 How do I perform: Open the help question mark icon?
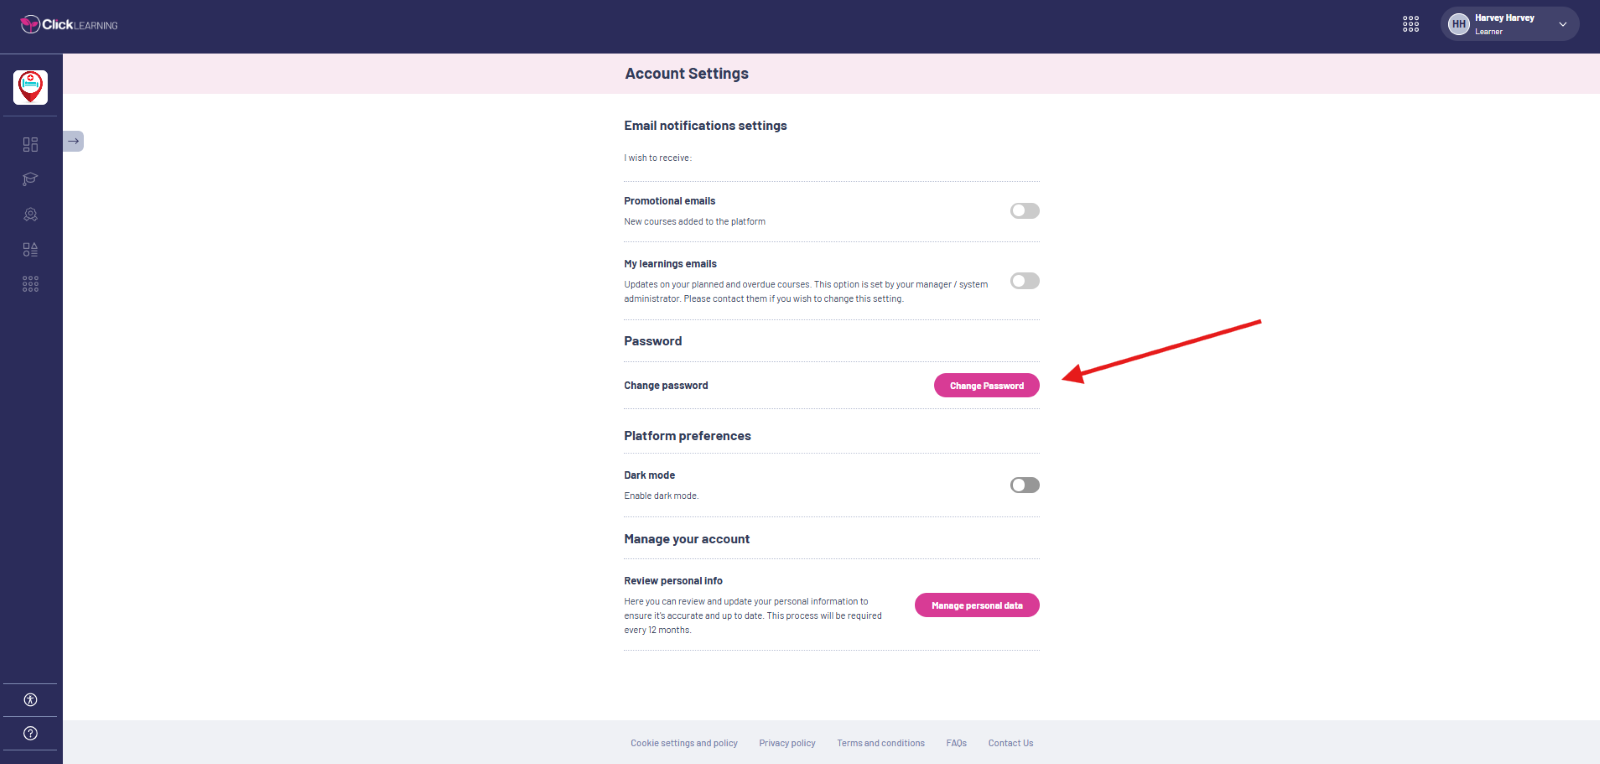pos(30,734)
